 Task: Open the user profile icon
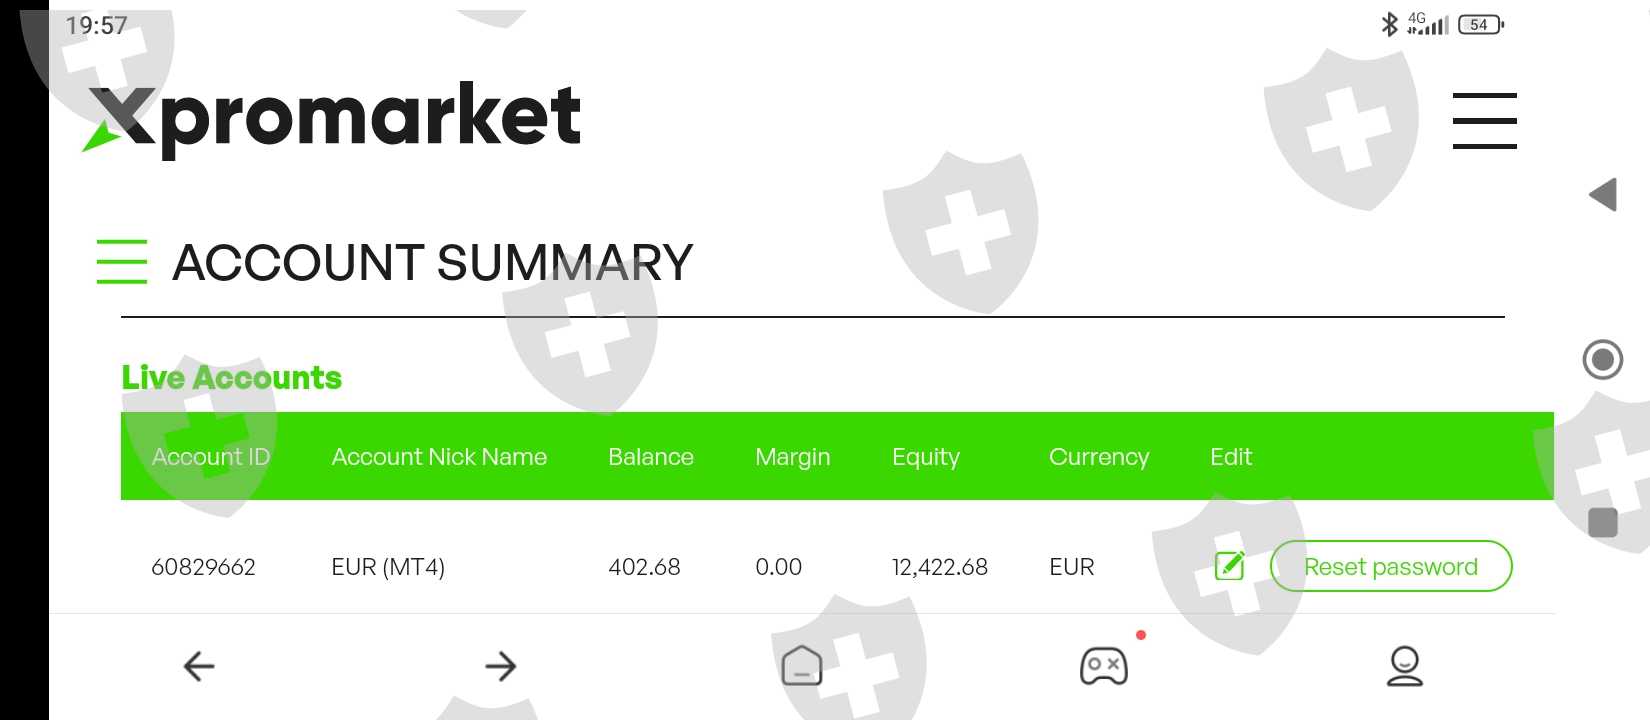coord(1404,666)
